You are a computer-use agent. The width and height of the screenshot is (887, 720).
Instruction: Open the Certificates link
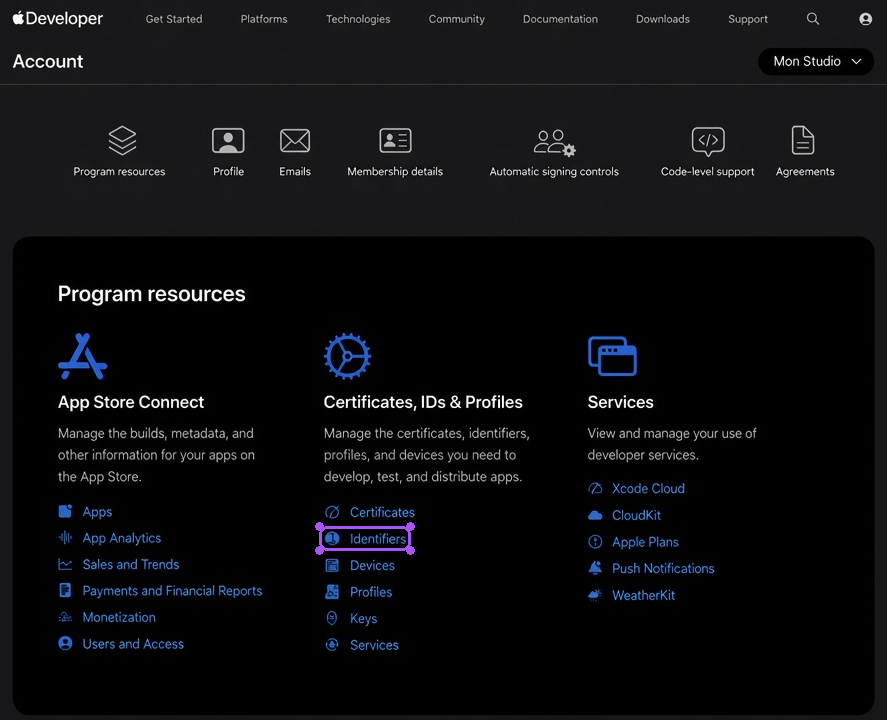[x=382, y=512]
